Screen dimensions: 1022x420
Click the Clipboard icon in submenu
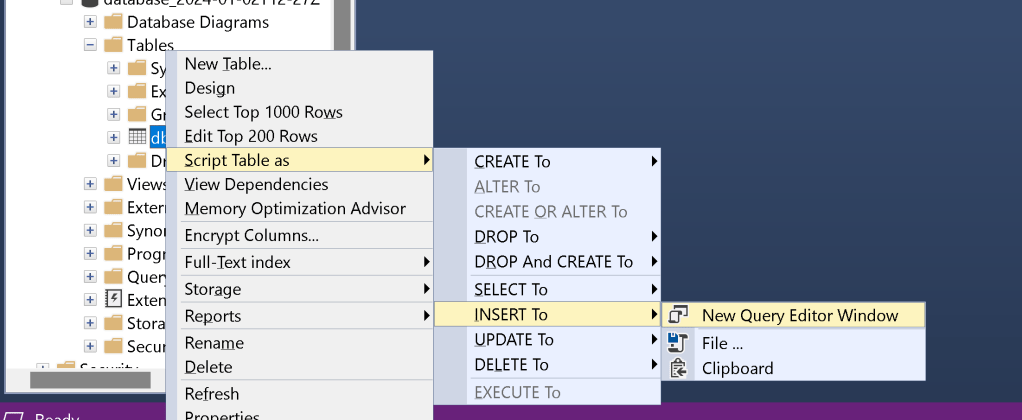[679, 368]
